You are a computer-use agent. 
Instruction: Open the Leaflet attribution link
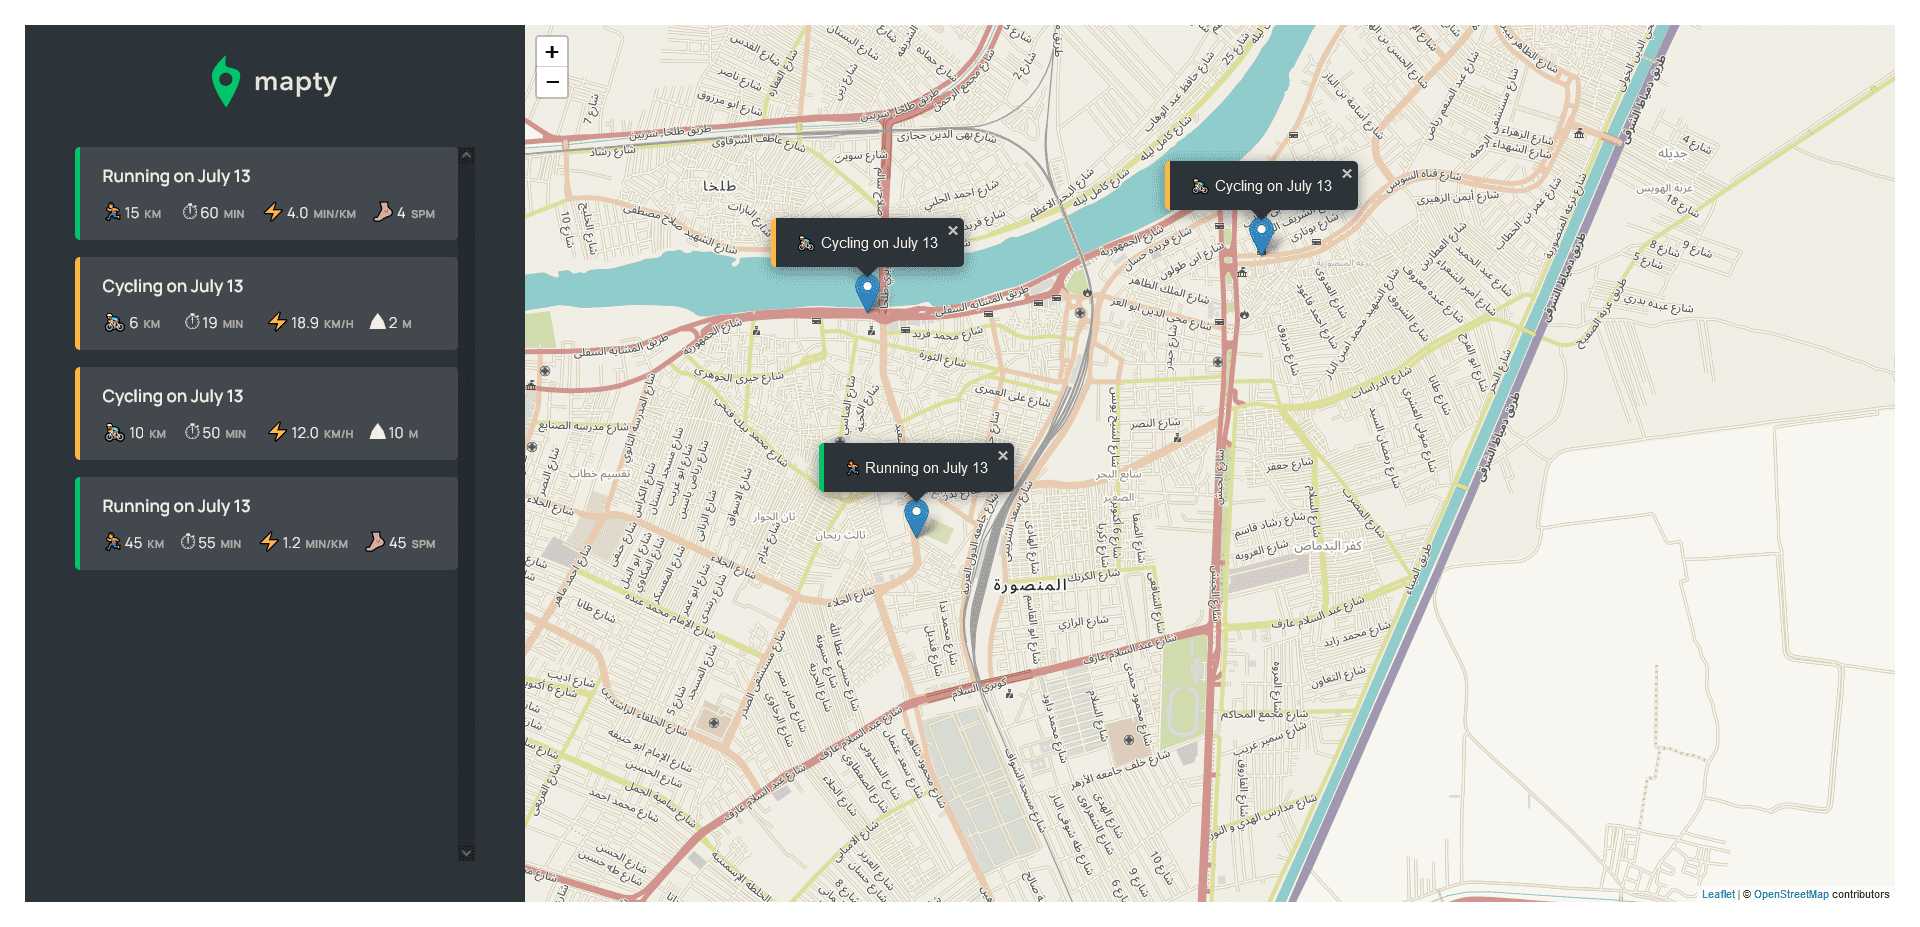[1718, 894]
